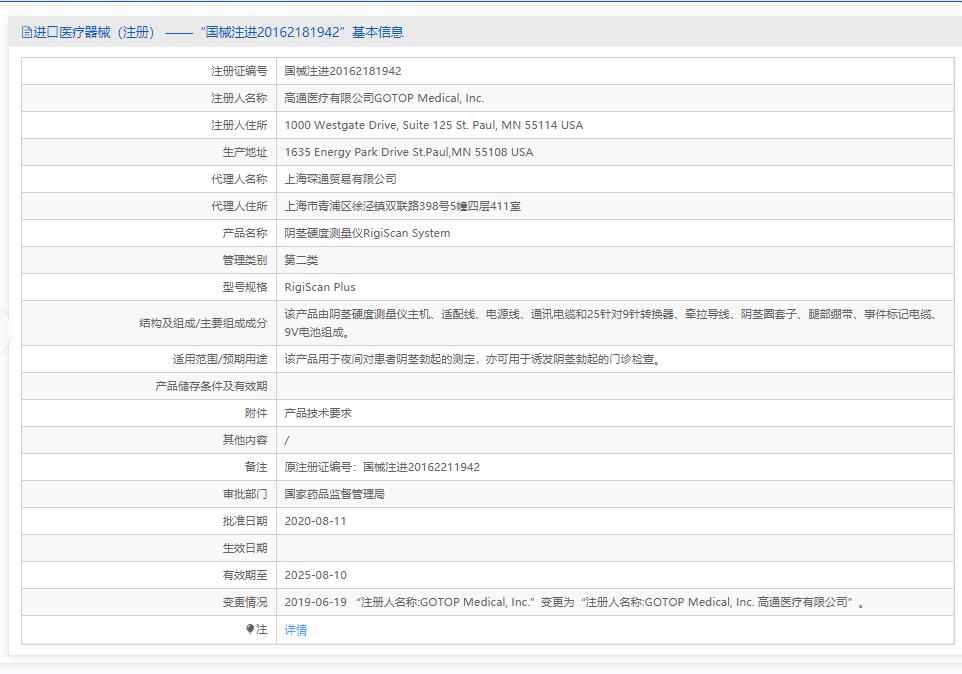
Task: Click approval date 2020-08-11
Action: tap(315, 521)
